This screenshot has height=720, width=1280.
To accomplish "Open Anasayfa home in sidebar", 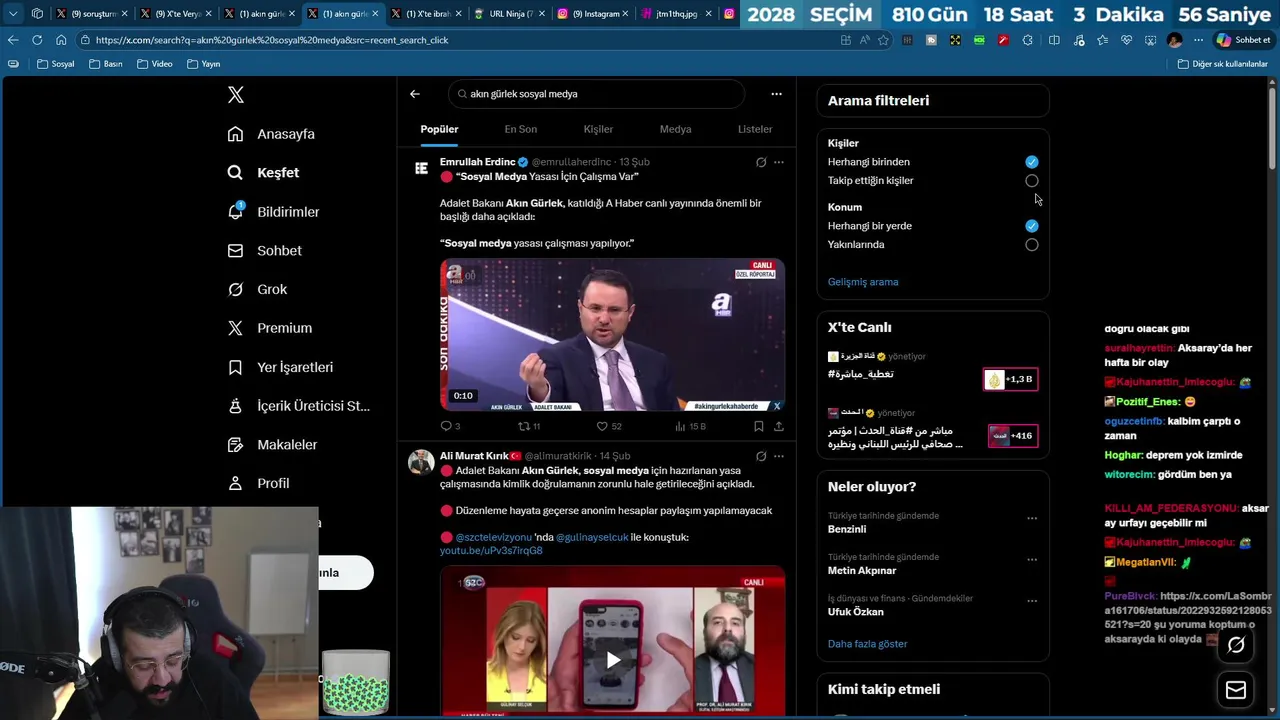I will pyautogui.click(x=271, y=134).
